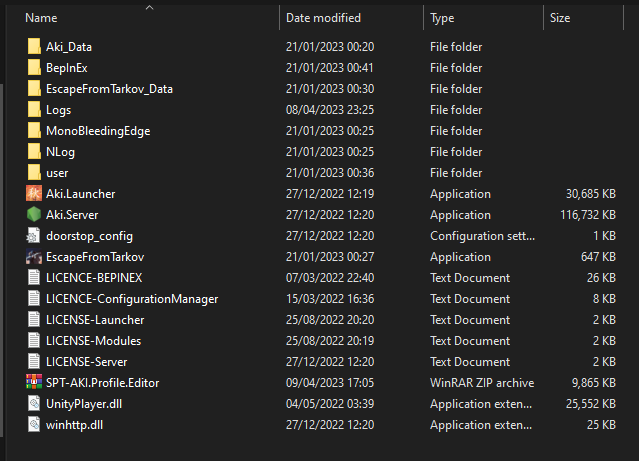This screenshot has height=461, width=639.
Task: Select the winhttp.dll file icon
Action: tap(34, 425)
